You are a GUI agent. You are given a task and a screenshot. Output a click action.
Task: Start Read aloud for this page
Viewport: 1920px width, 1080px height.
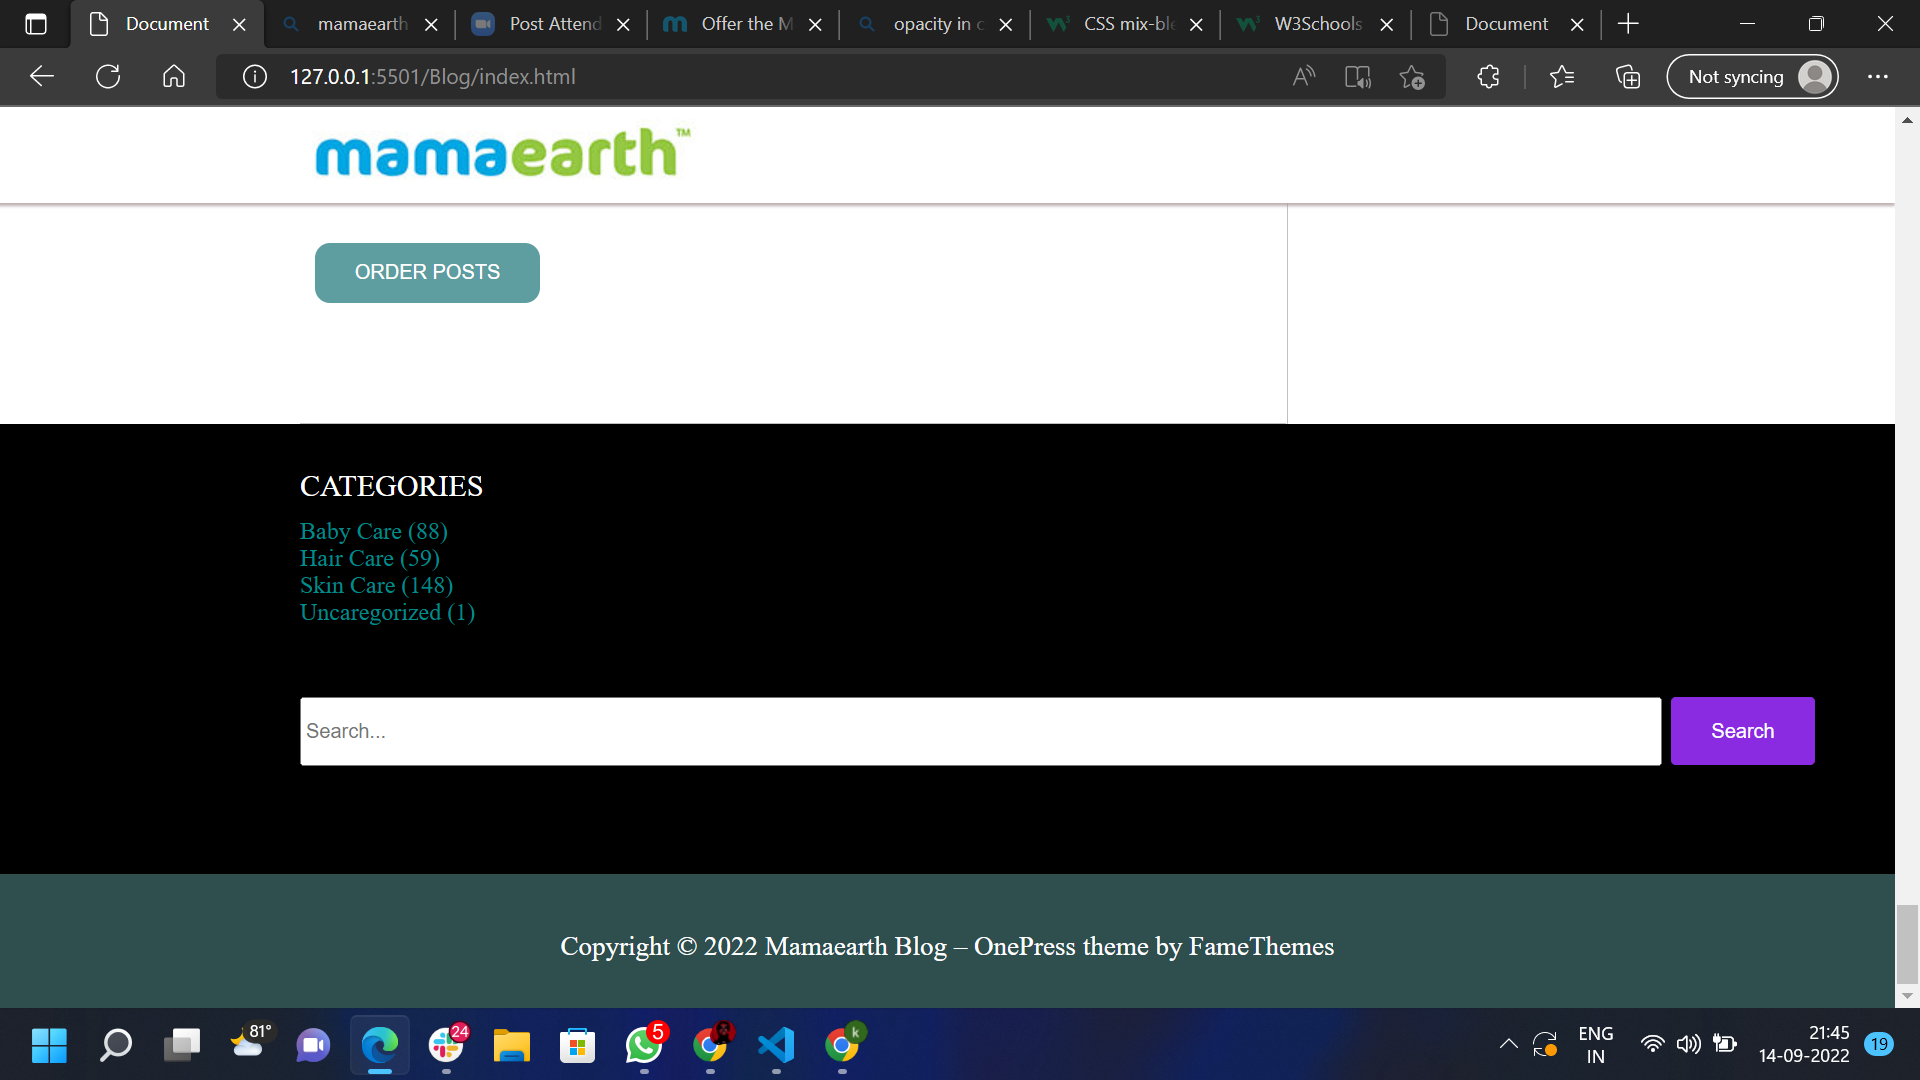1303,76
